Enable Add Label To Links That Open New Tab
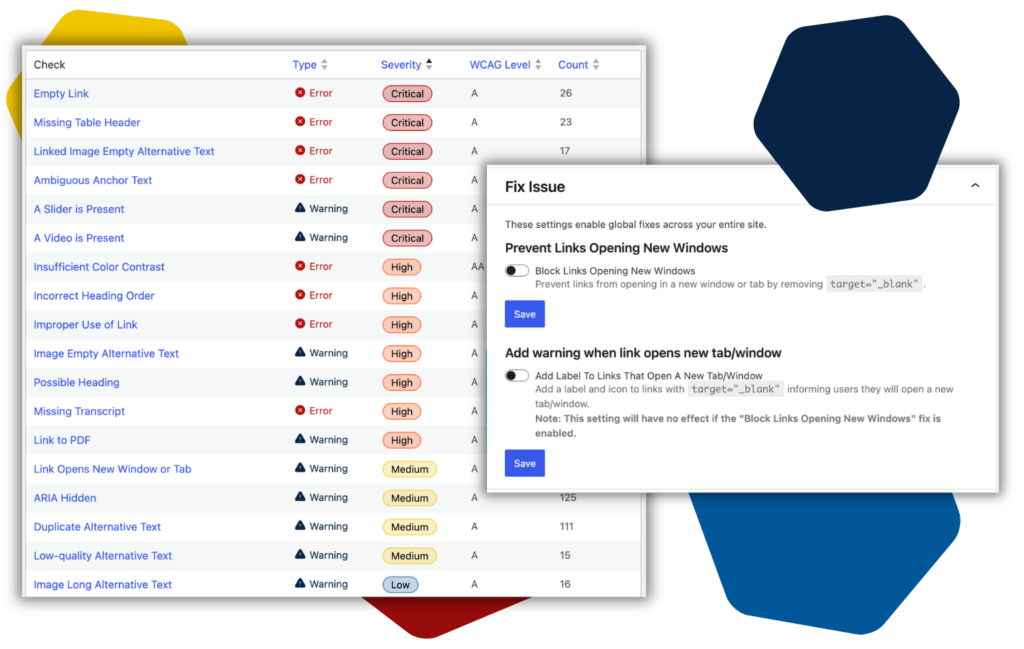 (x=516, y=375)
